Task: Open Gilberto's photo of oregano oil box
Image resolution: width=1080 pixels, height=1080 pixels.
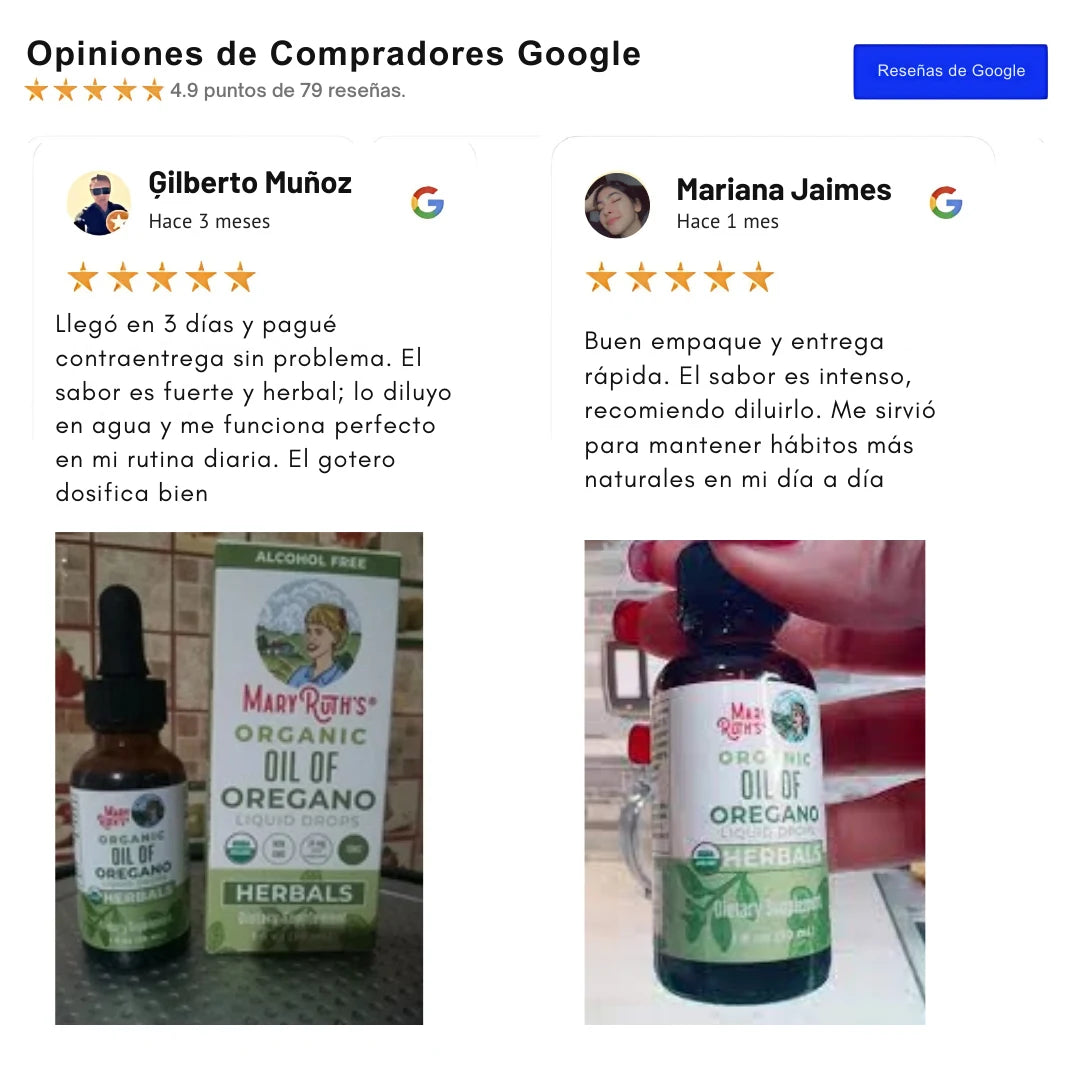Action: (x=239, y=778)
